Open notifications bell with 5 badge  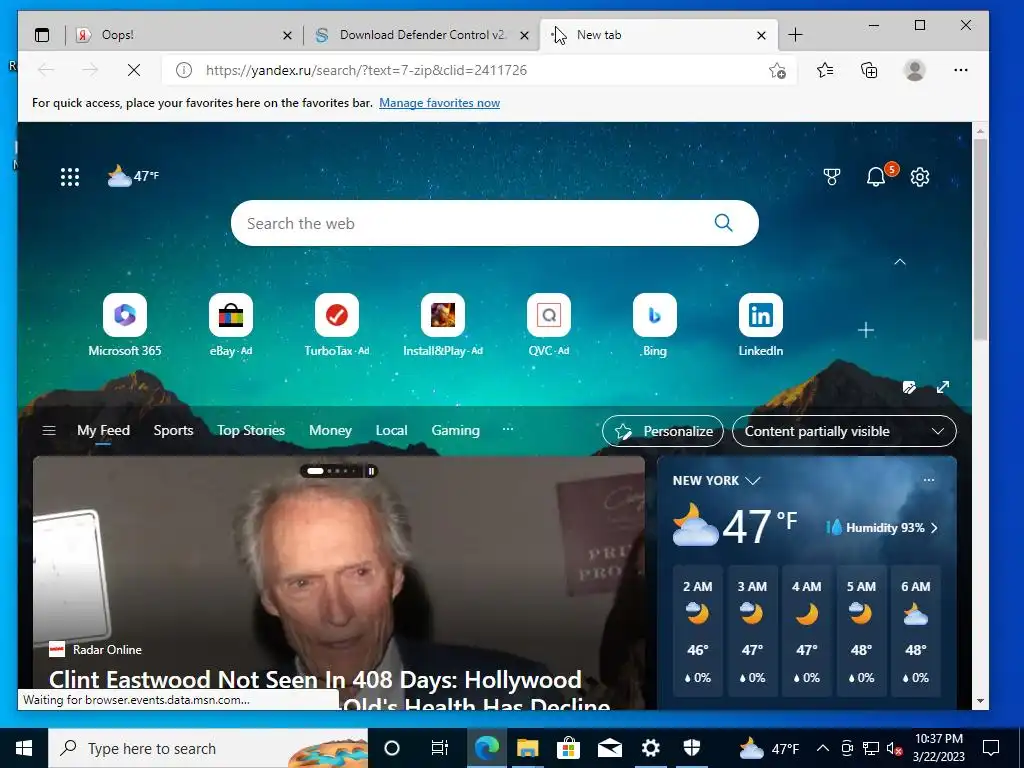pos(877,176)
